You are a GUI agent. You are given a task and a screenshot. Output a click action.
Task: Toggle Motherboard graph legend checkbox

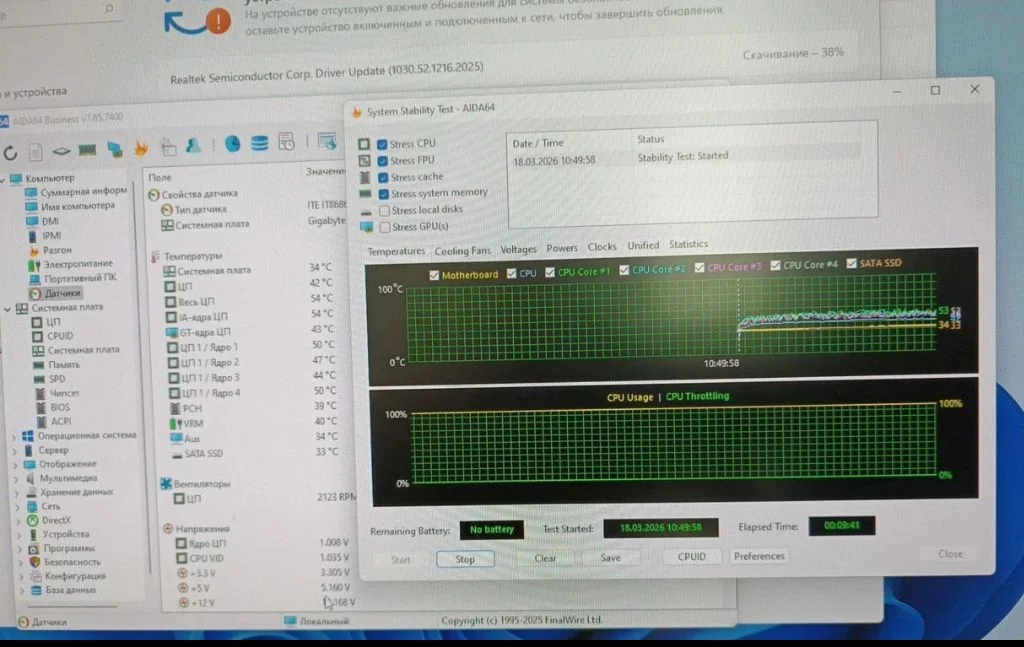point(434,276)
